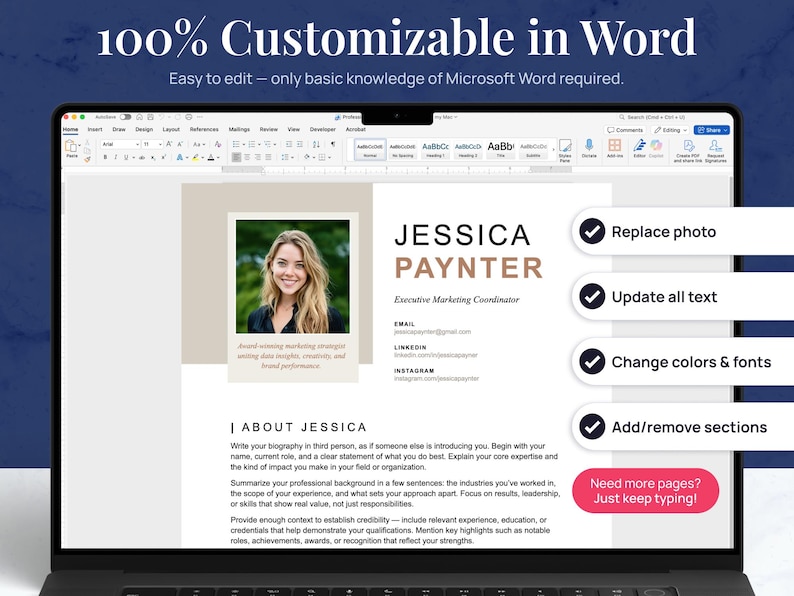Switch to the Design tab
Screen dimensions: 794x596
pos(144,130)
